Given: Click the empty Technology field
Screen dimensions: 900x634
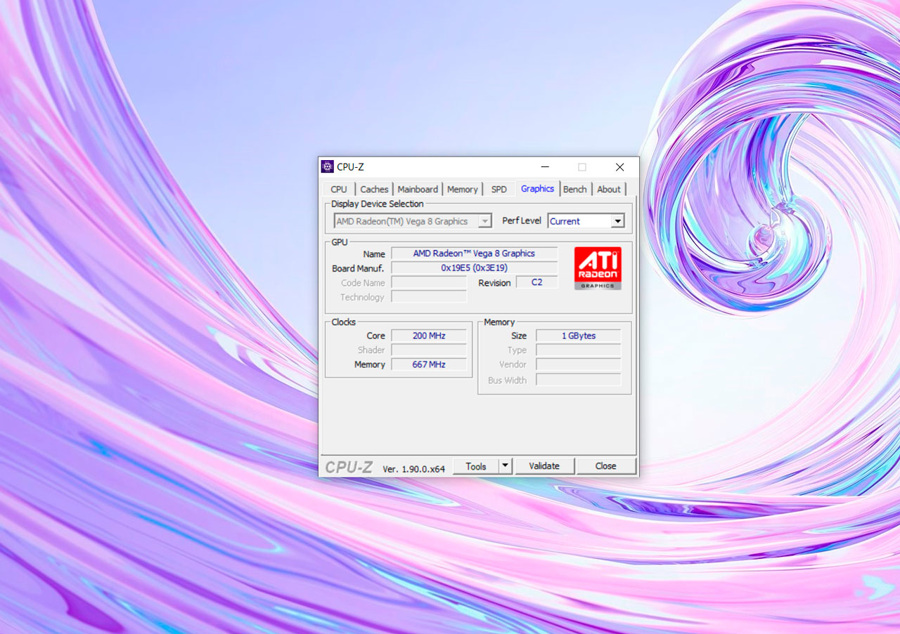Looking at the screenshot, I should [429, 297].
